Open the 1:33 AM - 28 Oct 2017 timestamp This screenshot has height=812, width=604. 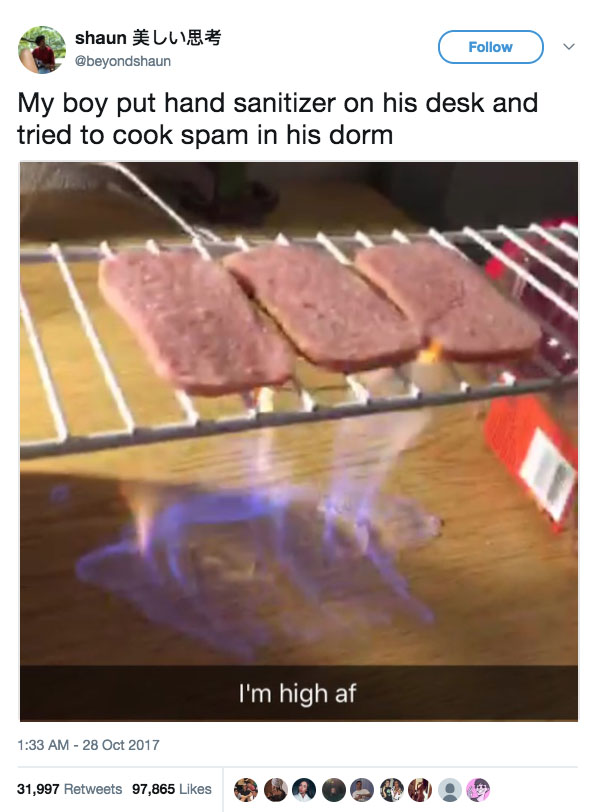click(x=88, y=745)
